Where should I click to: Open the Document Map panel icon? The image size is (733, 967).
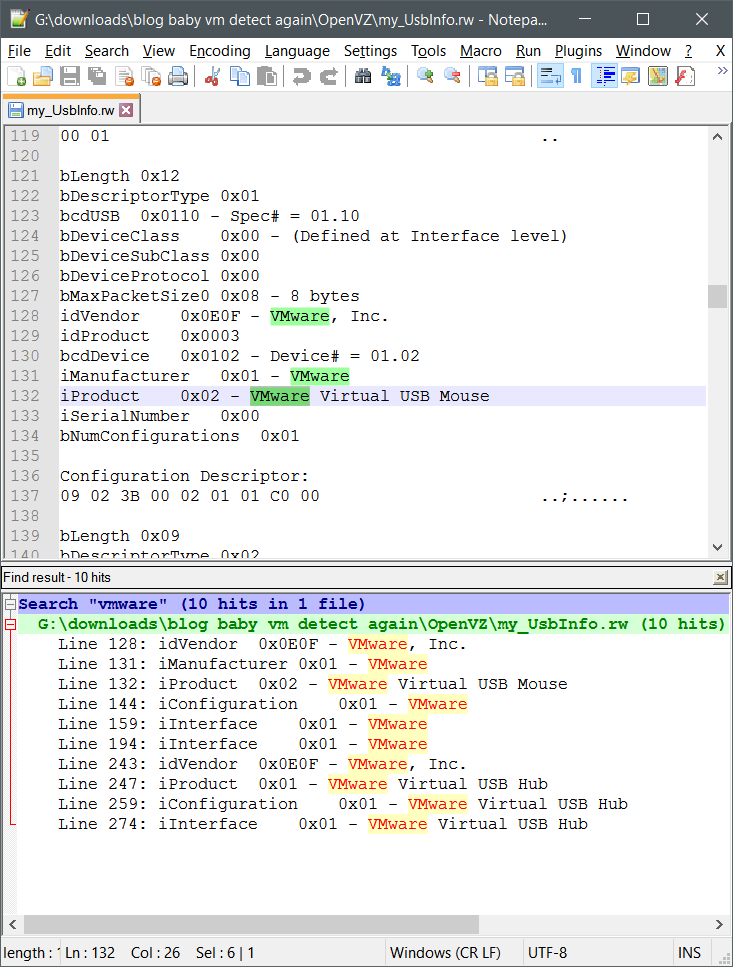658,76
